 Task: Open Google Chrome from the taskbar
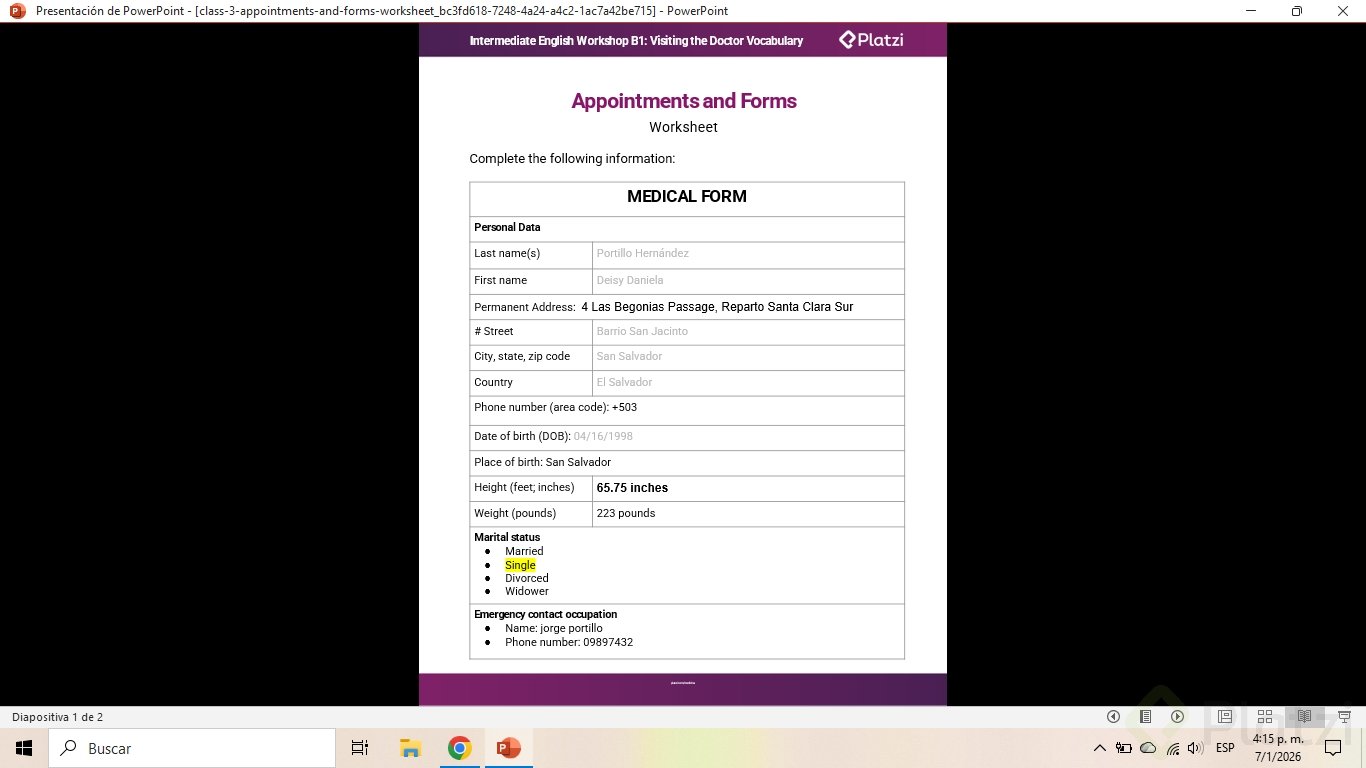pos(459,748)
